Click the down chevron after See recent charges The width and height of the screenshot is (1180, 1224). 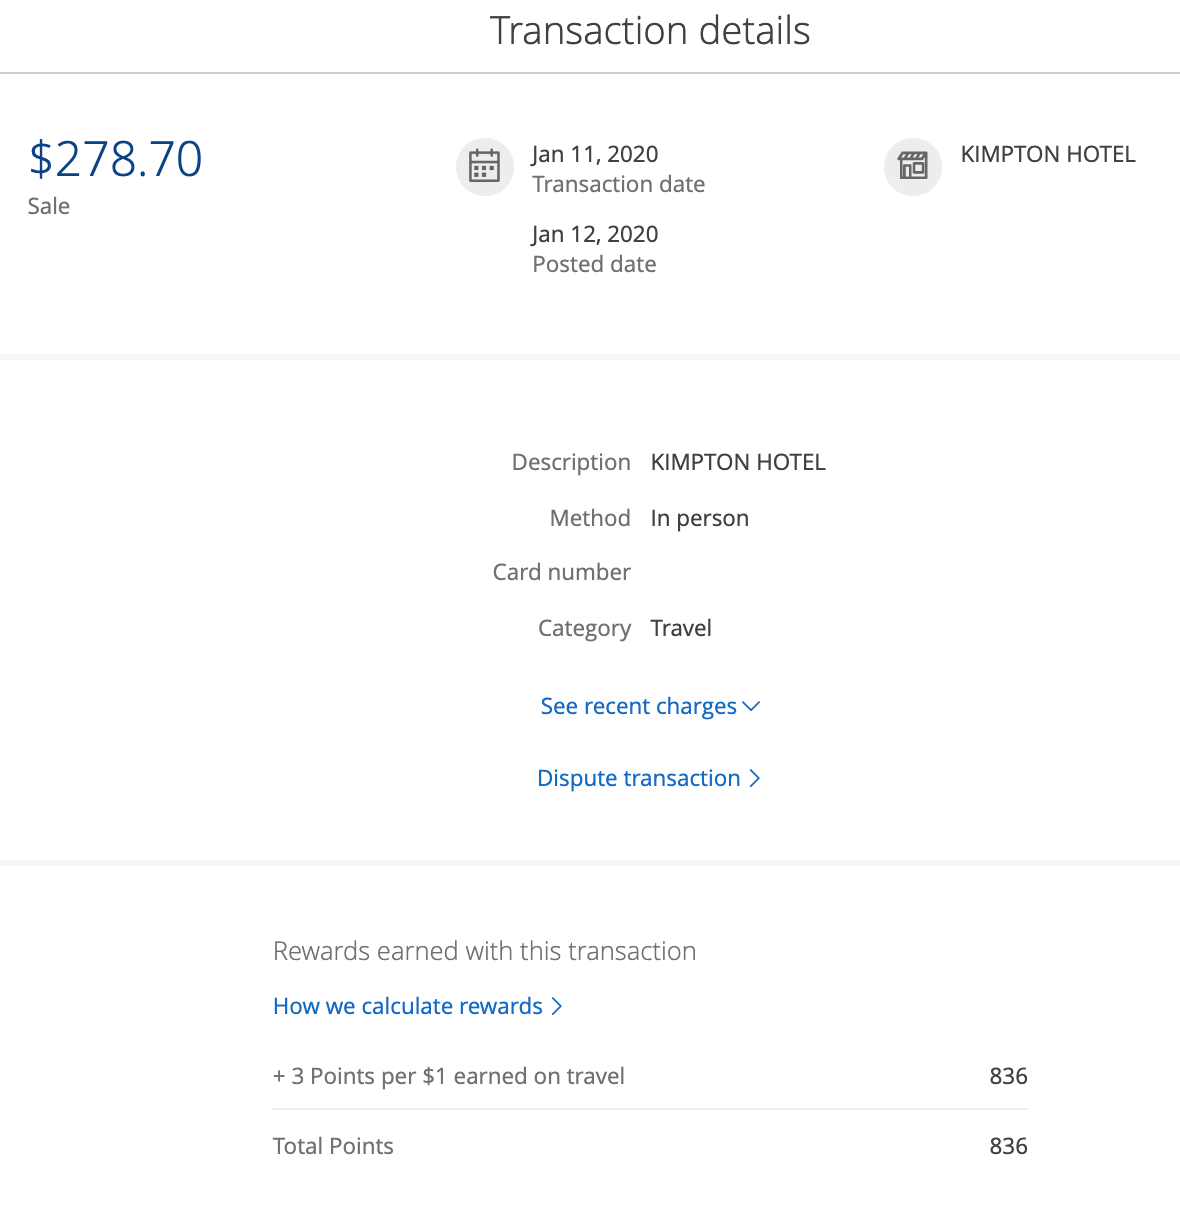coord(752,706)
